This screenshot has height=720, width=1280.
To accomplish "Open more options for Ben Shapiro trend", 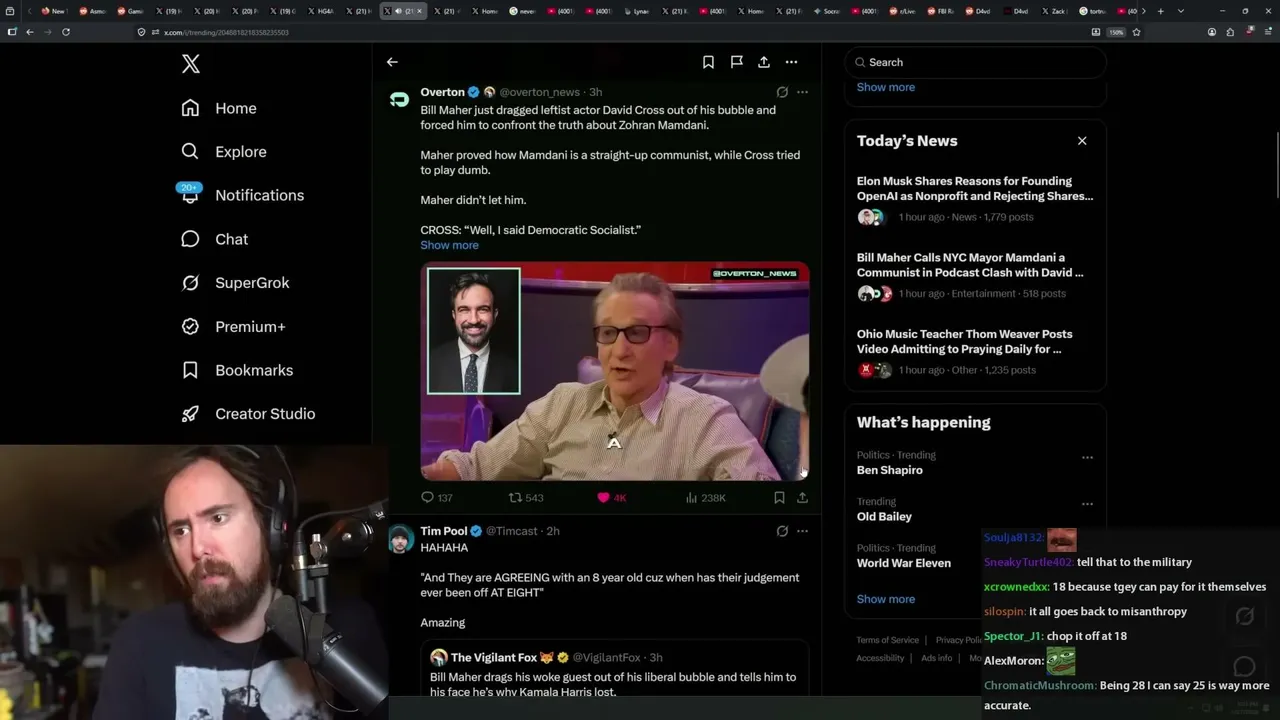I will tap(1087, 457).
